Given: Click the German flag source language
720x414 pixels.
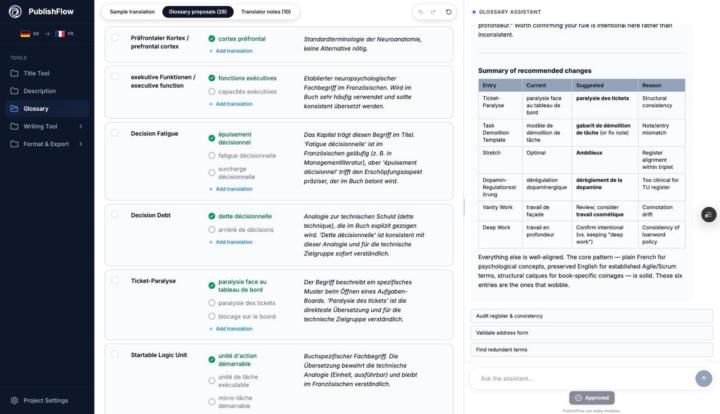Looking at the screenshot, I should point(25,34).
